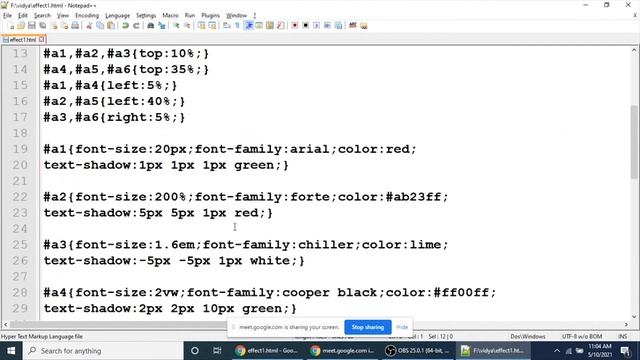
Task: Save the file using the toolbar icon
Action: [31, 26]
